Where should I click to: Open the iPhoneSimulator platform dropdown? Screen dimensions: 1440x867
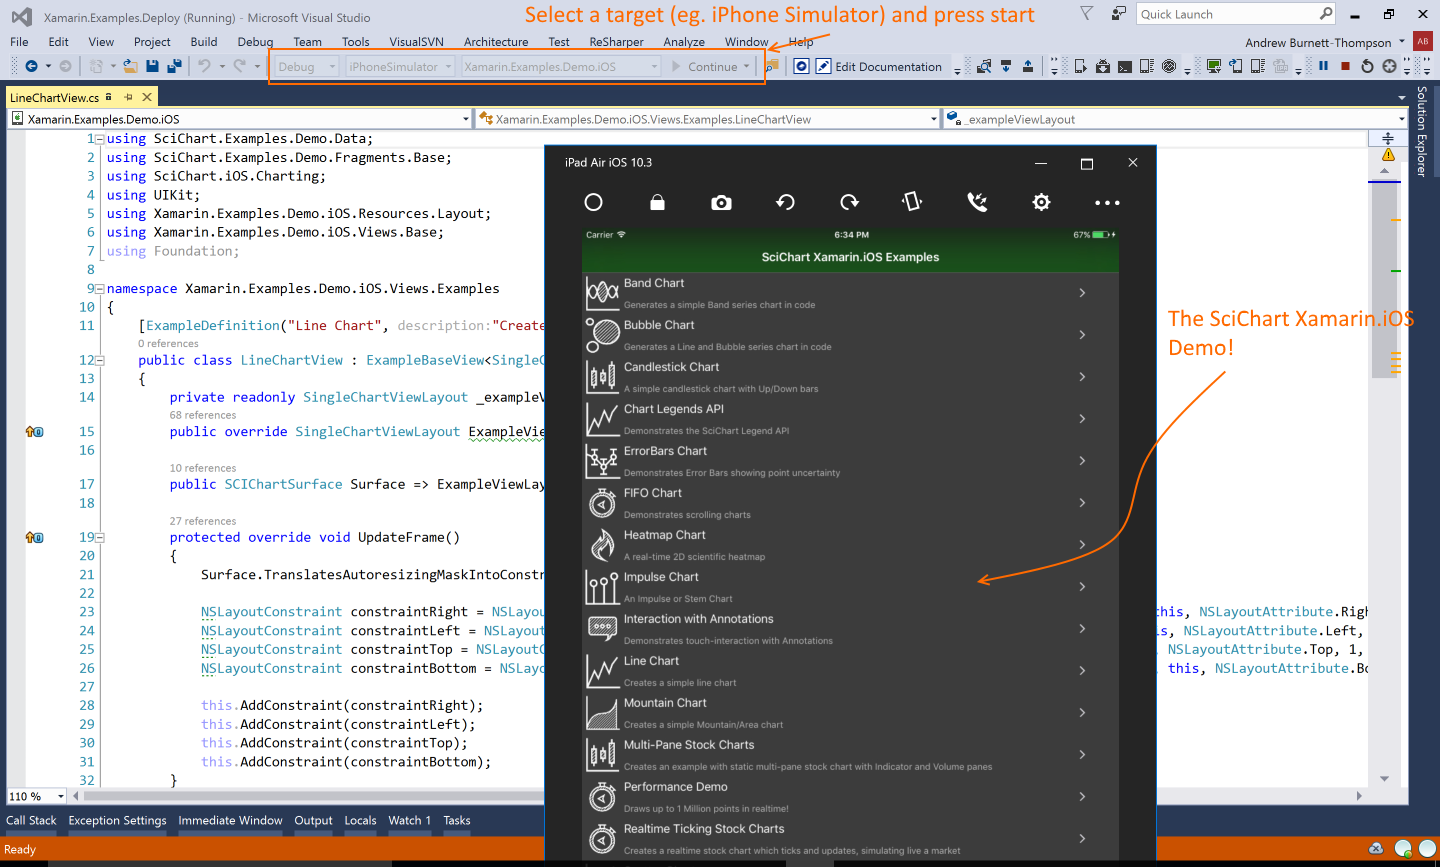[400, 66]
